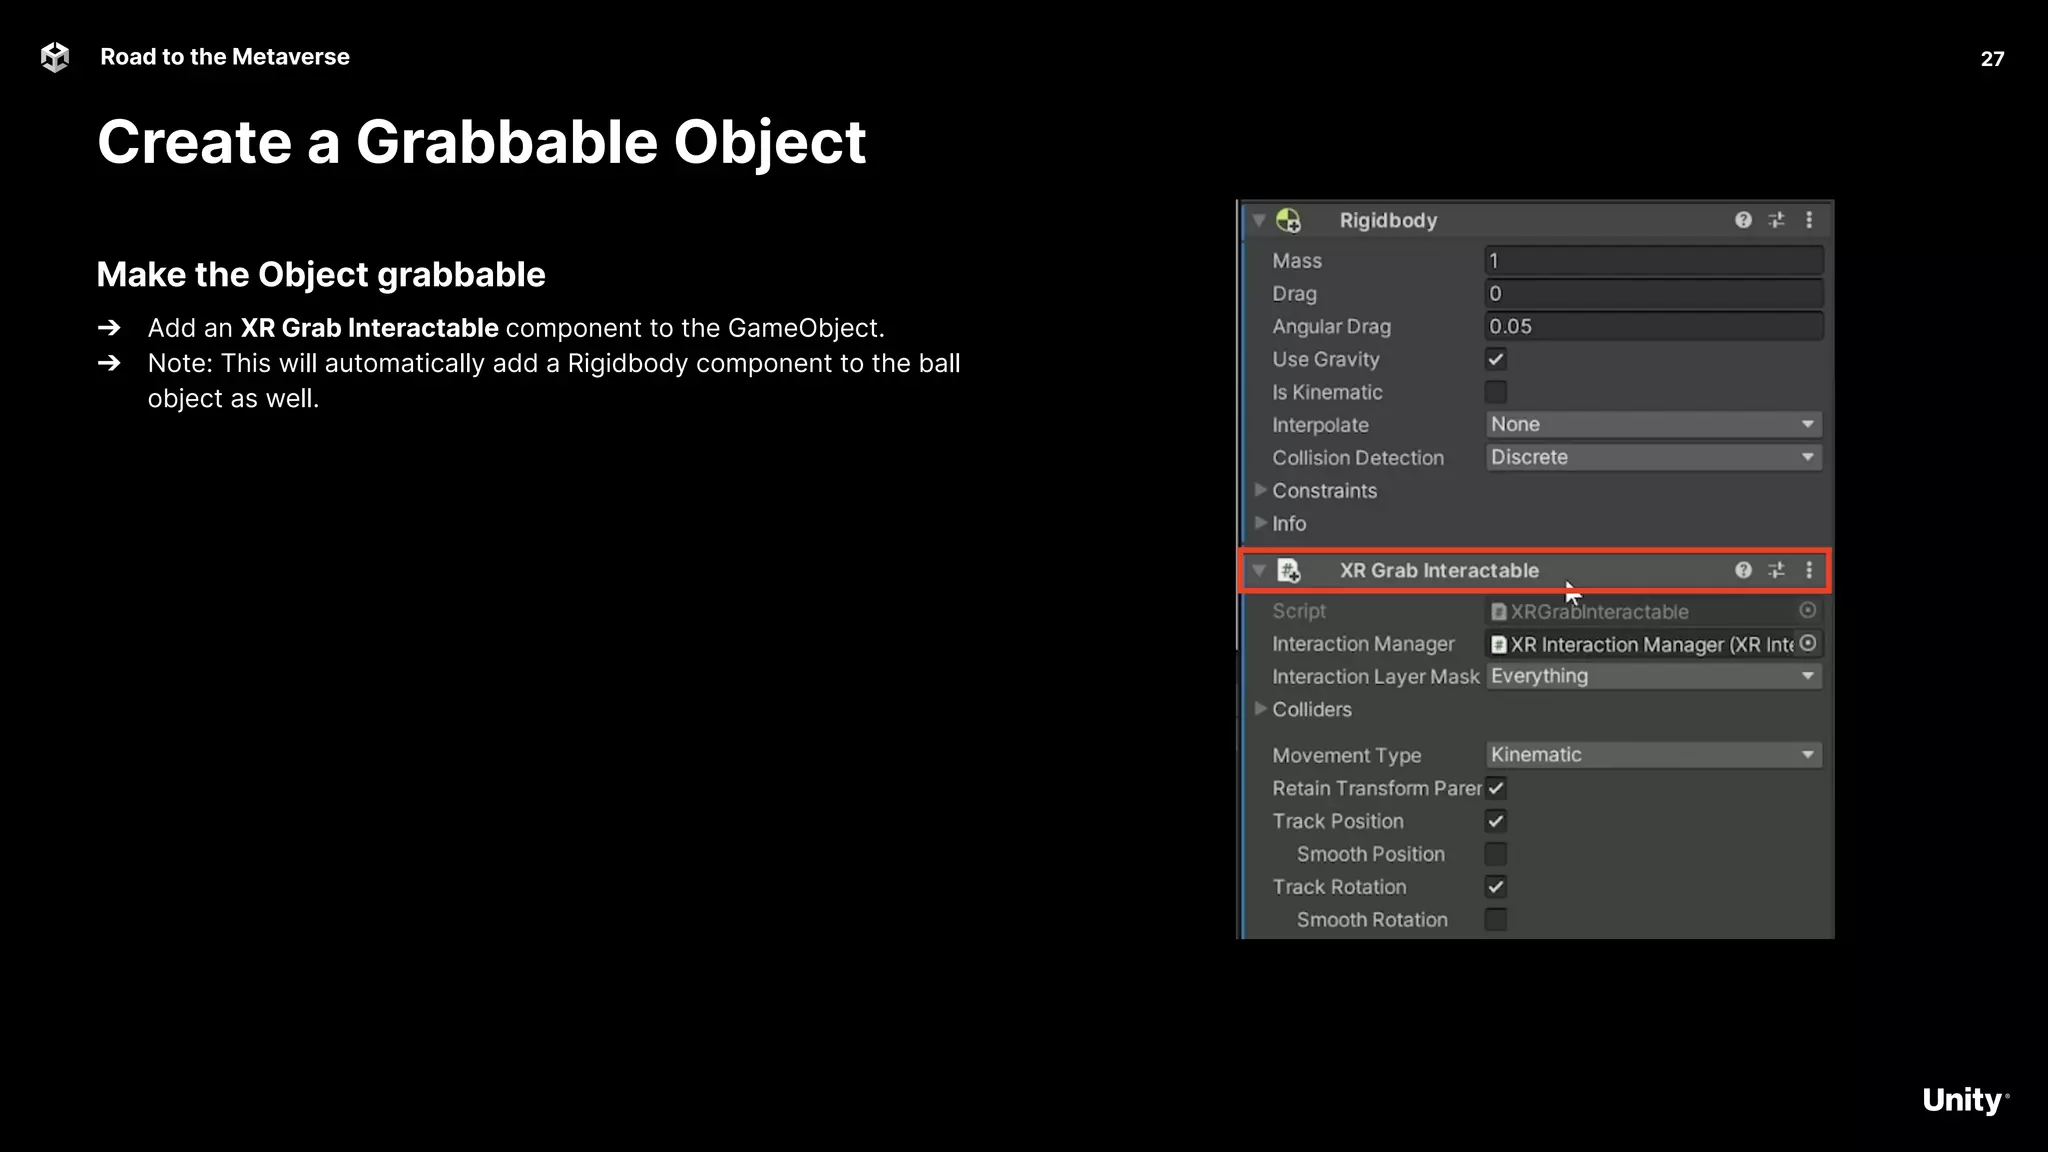
Task: Click the Movement Type label
Action: tap(1346, 756)
